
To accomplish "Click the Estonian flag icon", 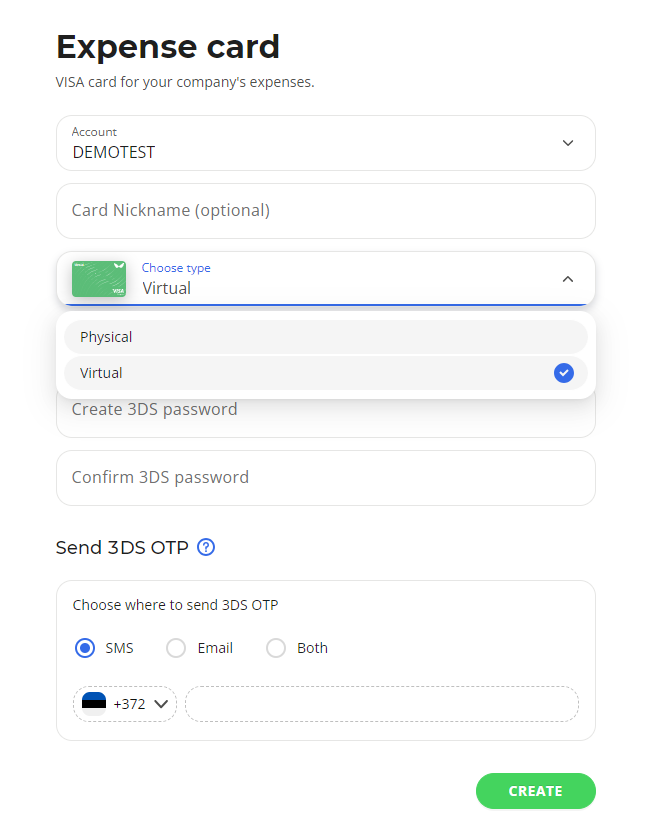I will pos(94,703).
